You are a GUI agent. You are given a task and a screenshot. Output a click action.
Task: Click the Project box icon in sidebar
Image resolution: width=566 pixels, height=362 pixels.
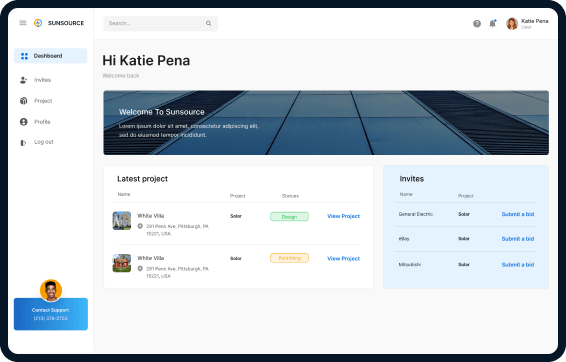click(x=23, y=101)
